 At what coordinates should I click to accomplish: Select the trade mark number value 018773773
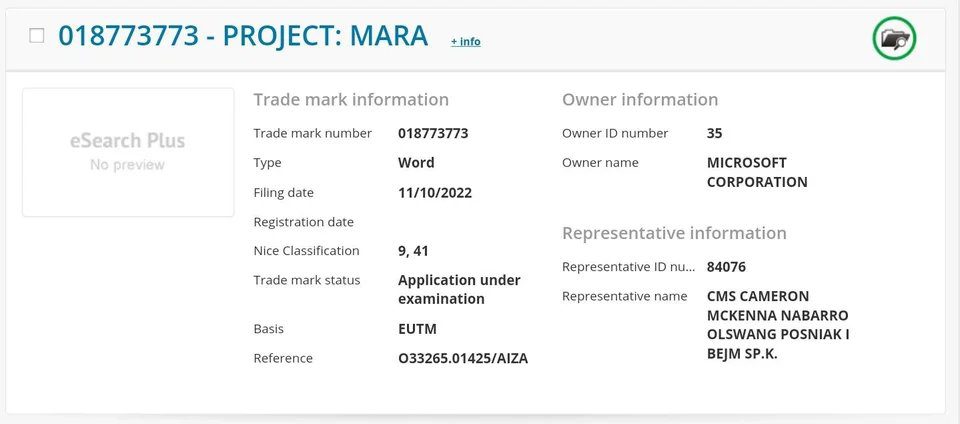(x=433, y=133)
